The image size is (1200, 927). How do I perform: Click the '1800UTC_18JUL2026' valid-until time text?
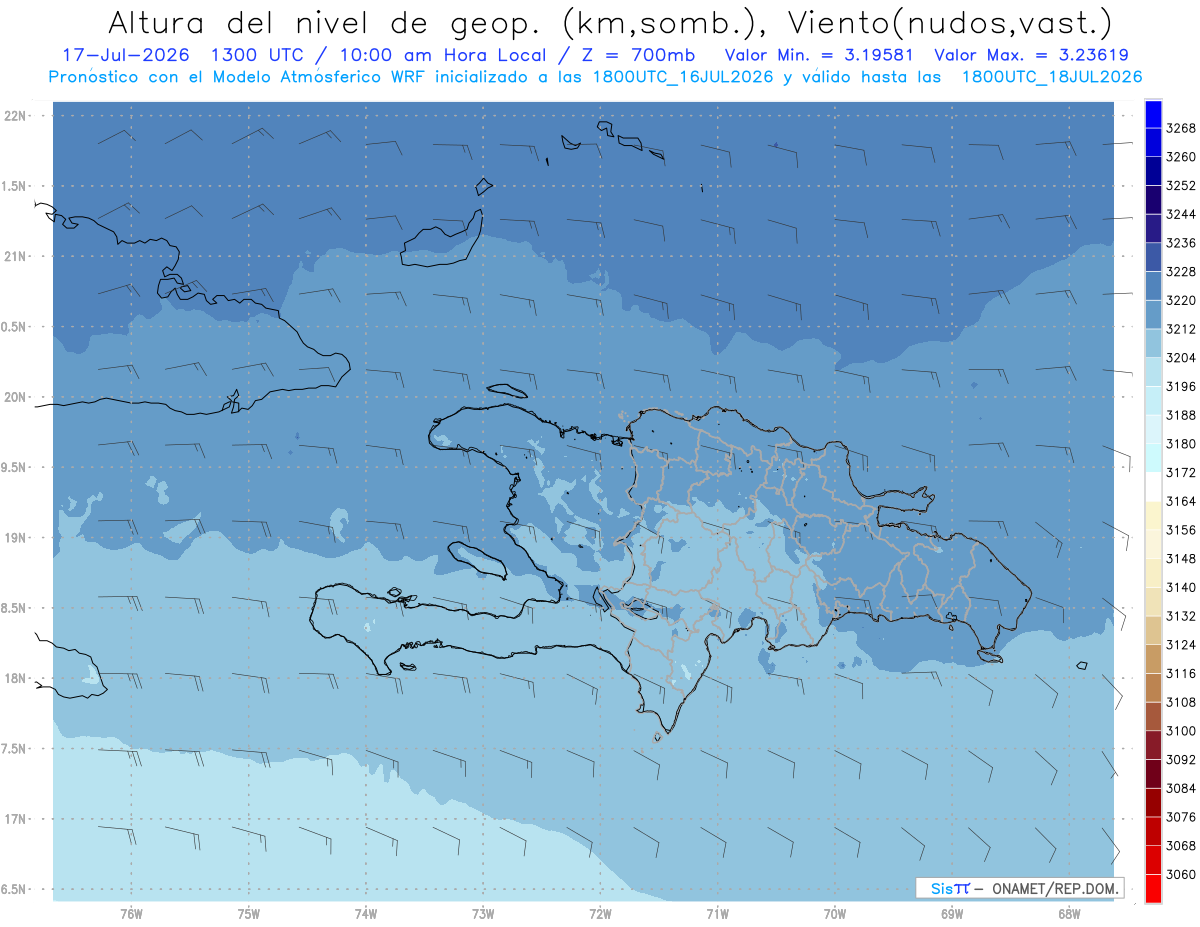pyautogui.click(x=1052, y=77)
